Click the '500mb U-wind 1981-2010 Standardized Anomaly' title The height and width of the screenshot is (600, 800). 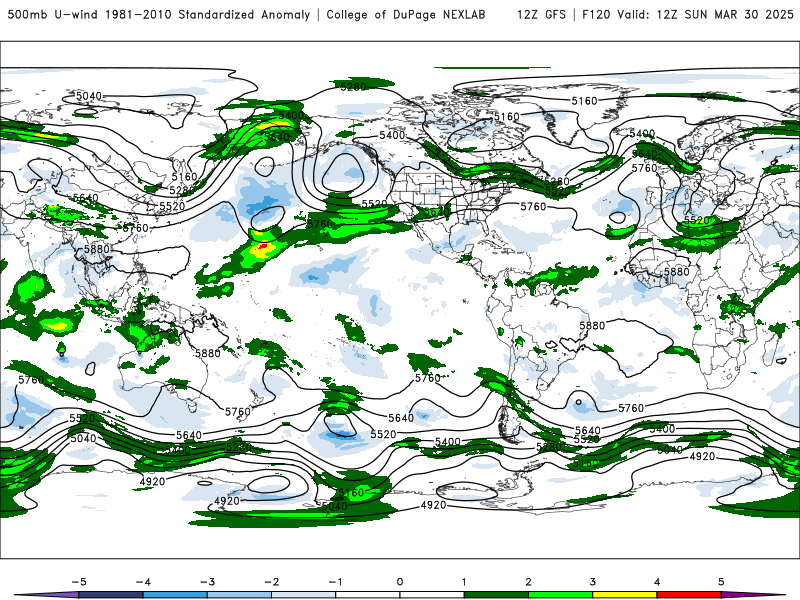pos(159,14)
